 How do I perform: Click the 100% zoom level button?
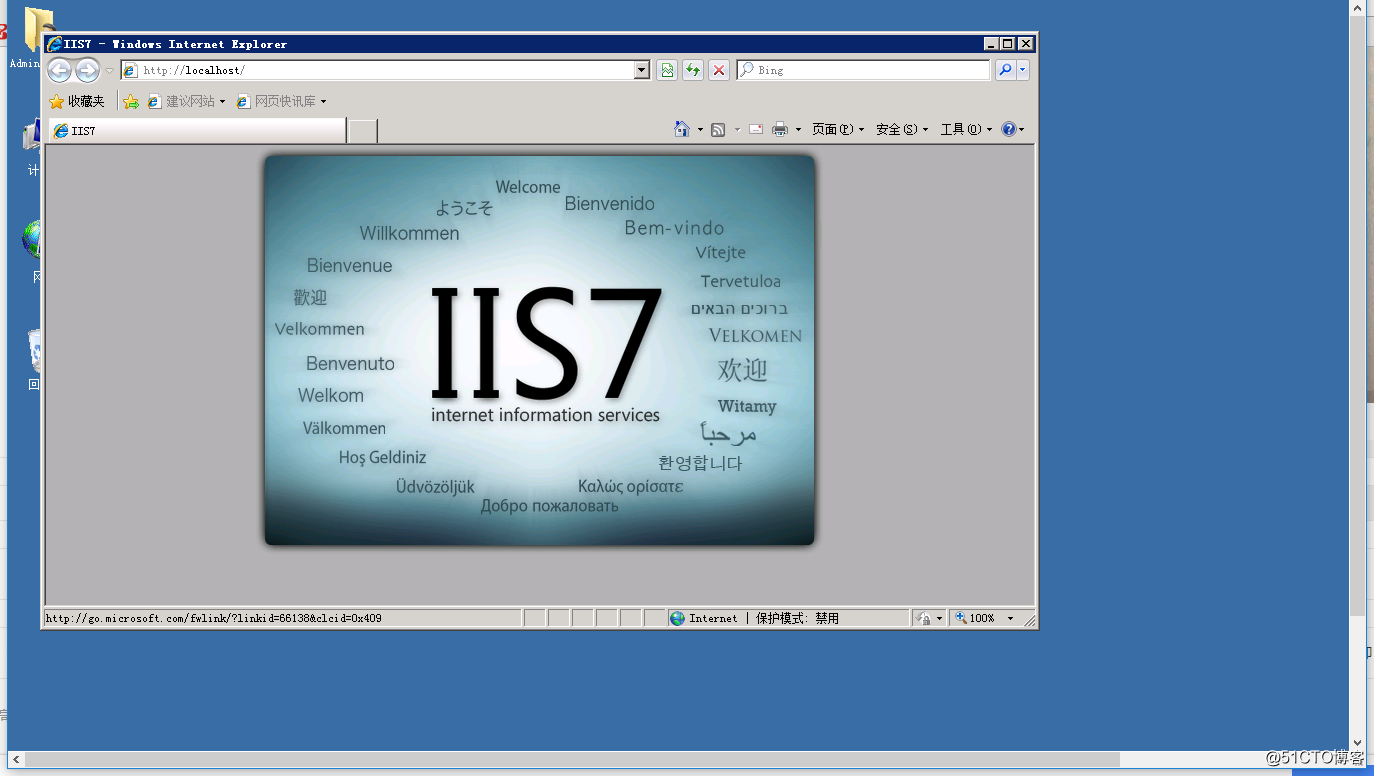coord(976,618)
